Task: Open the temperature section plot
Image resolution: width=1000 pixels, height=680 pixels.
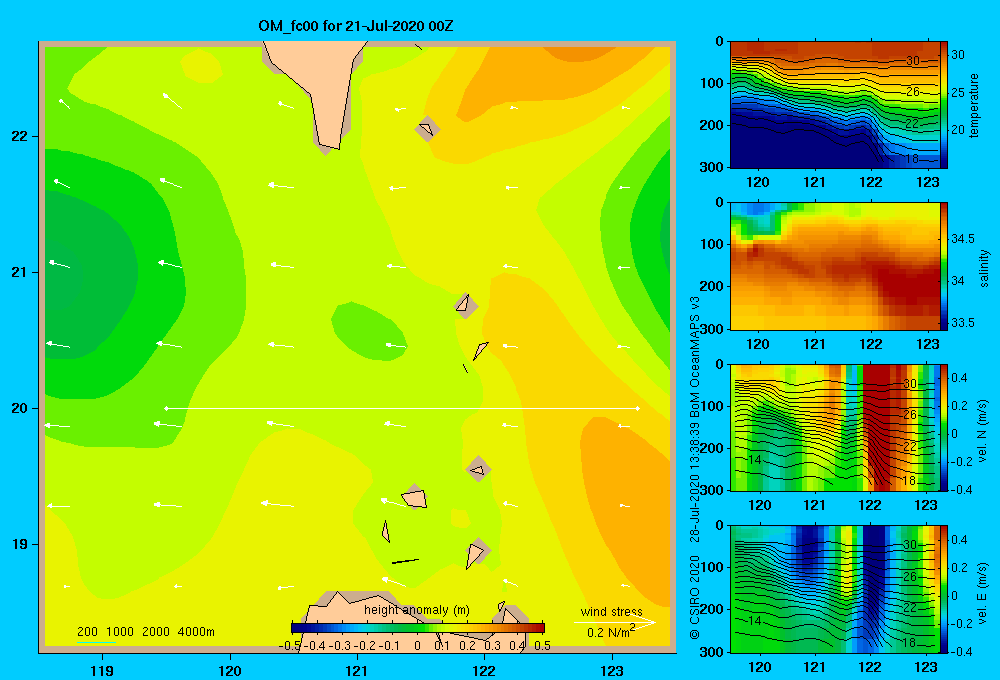Action: [x=834, y=105]
